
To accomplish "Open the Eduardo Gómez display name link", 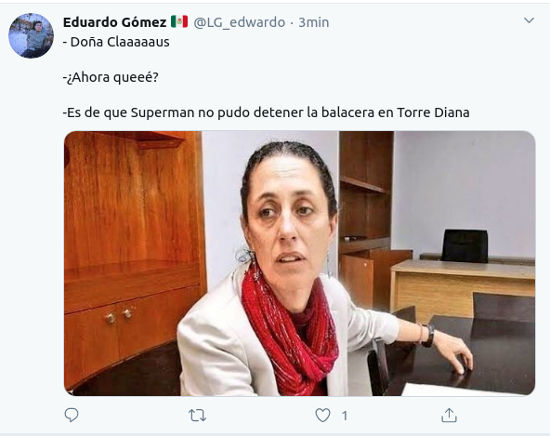I will pos(115,22).
